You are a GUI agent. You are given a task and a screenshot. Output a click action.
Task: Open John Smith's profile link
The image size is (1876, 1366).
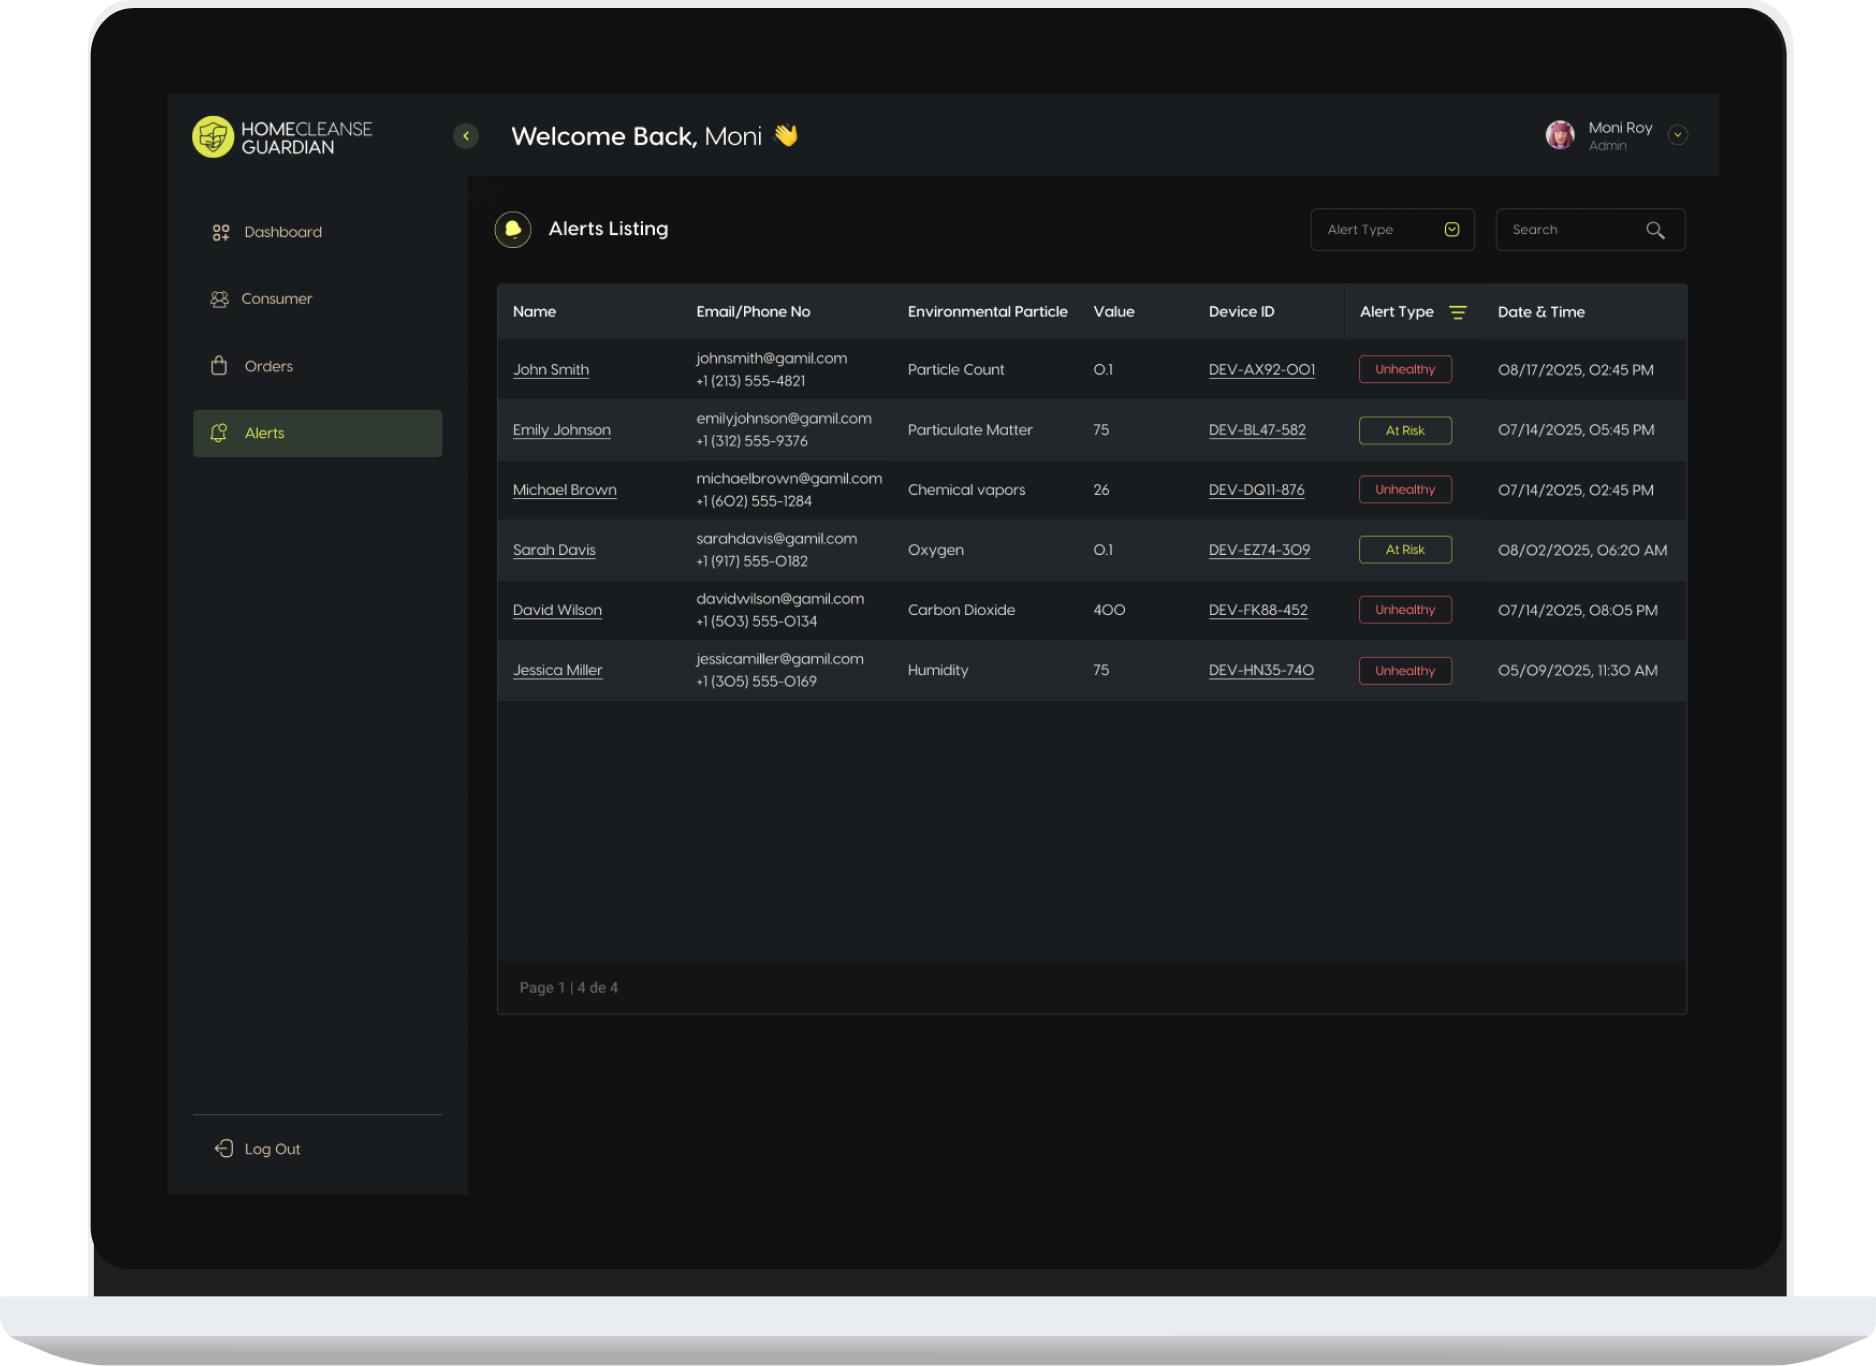pyautogui.click(x=551, y=370)
